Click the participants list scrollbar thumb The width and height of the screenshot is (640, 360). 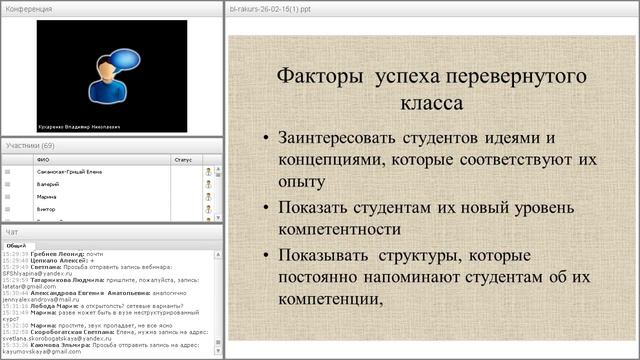coord(218,175)
